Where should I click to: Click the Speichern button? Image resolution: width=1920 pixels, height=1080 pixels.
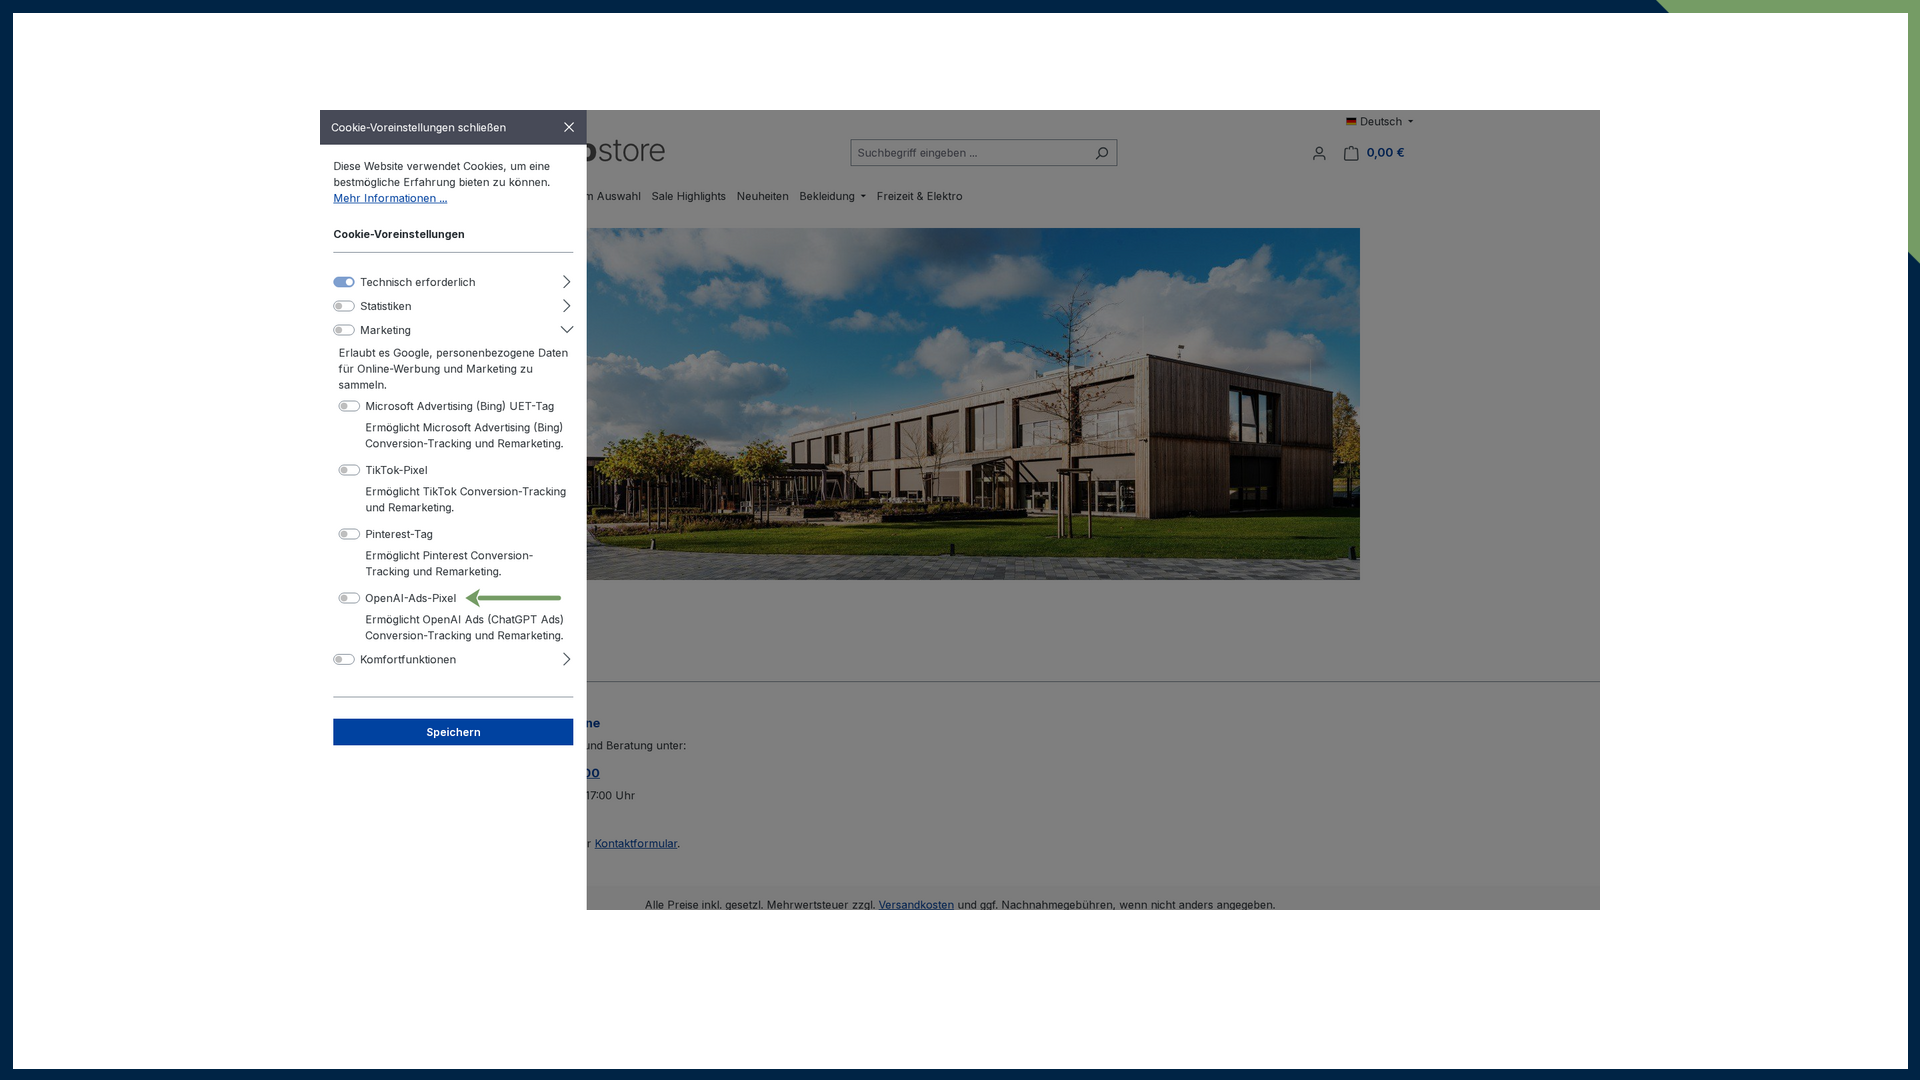[453, 732]
